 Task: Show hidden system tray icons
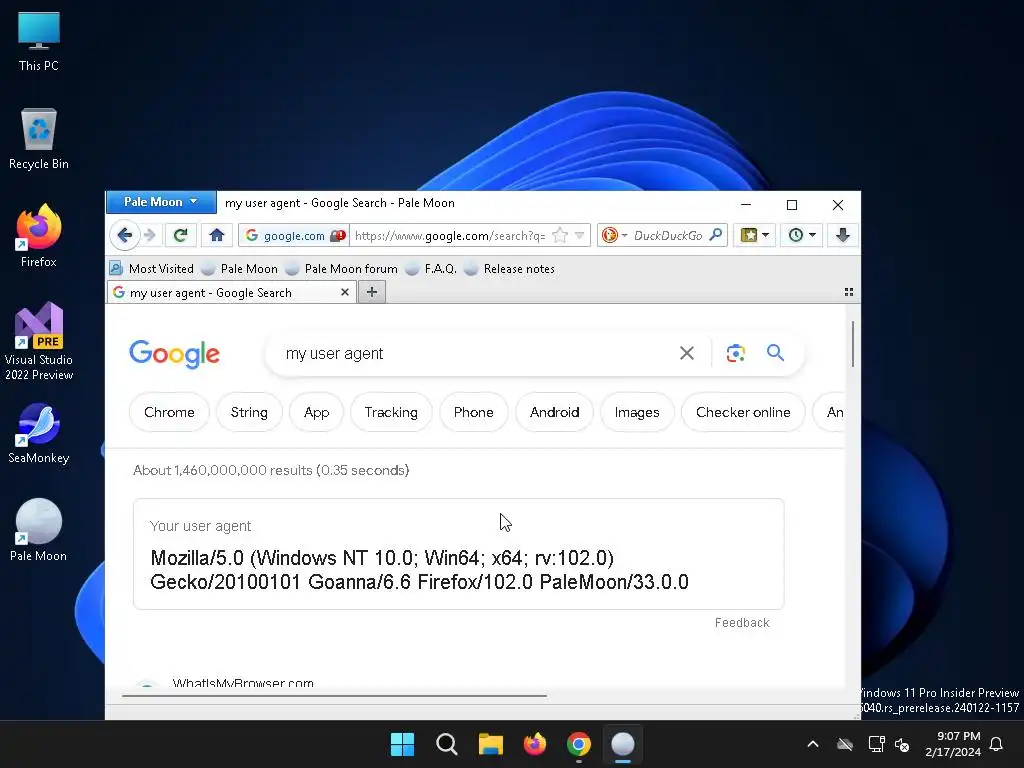point(813,744)
